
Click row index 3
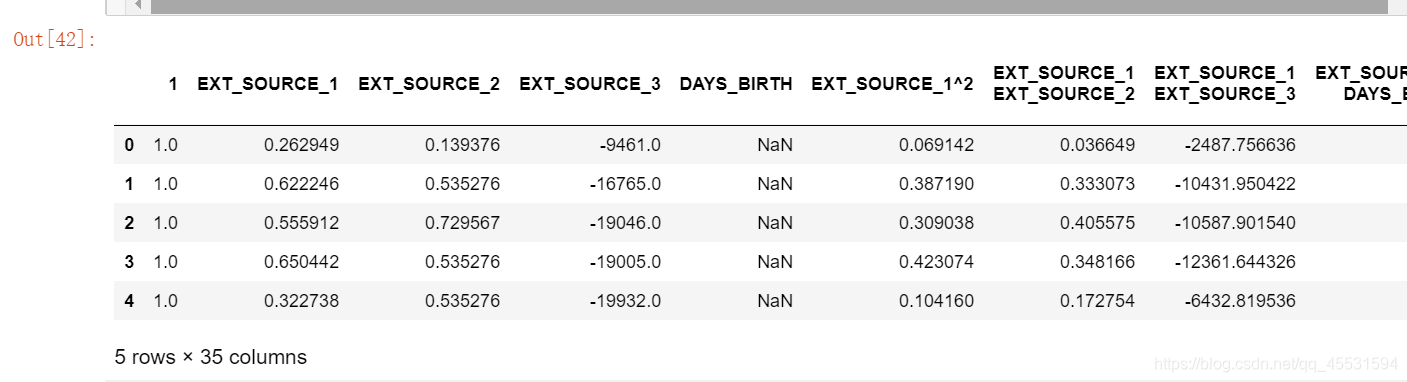click(129, 262)
